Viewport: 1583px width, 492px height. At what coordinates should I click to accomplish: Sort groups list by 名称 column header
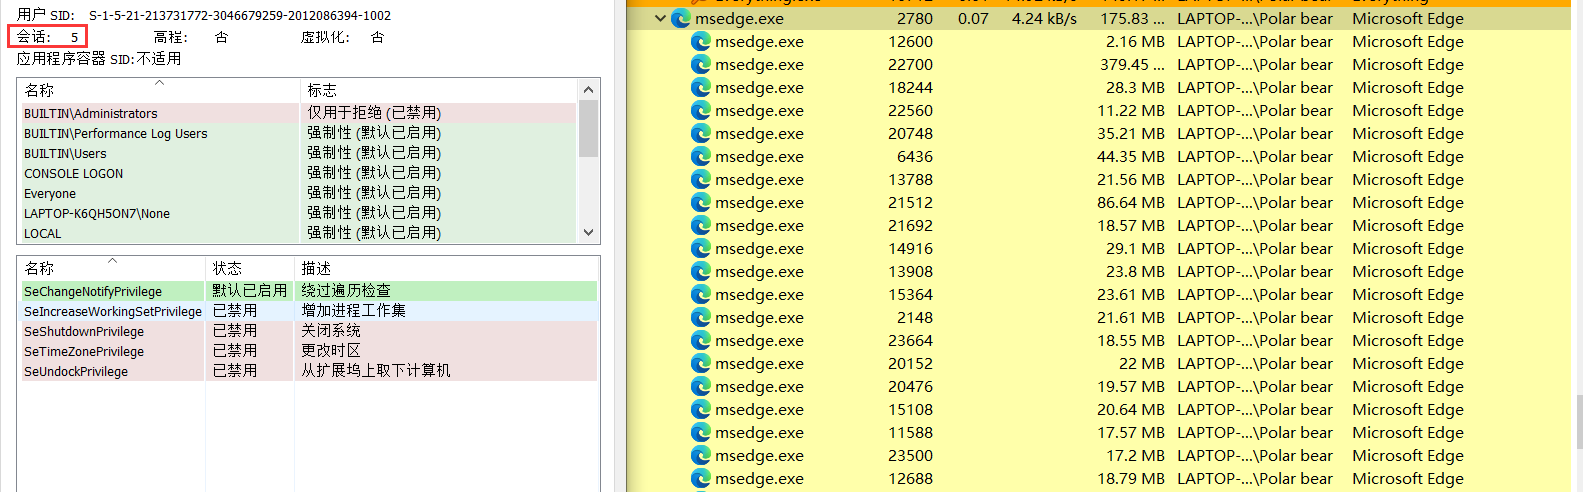point(159,90)
